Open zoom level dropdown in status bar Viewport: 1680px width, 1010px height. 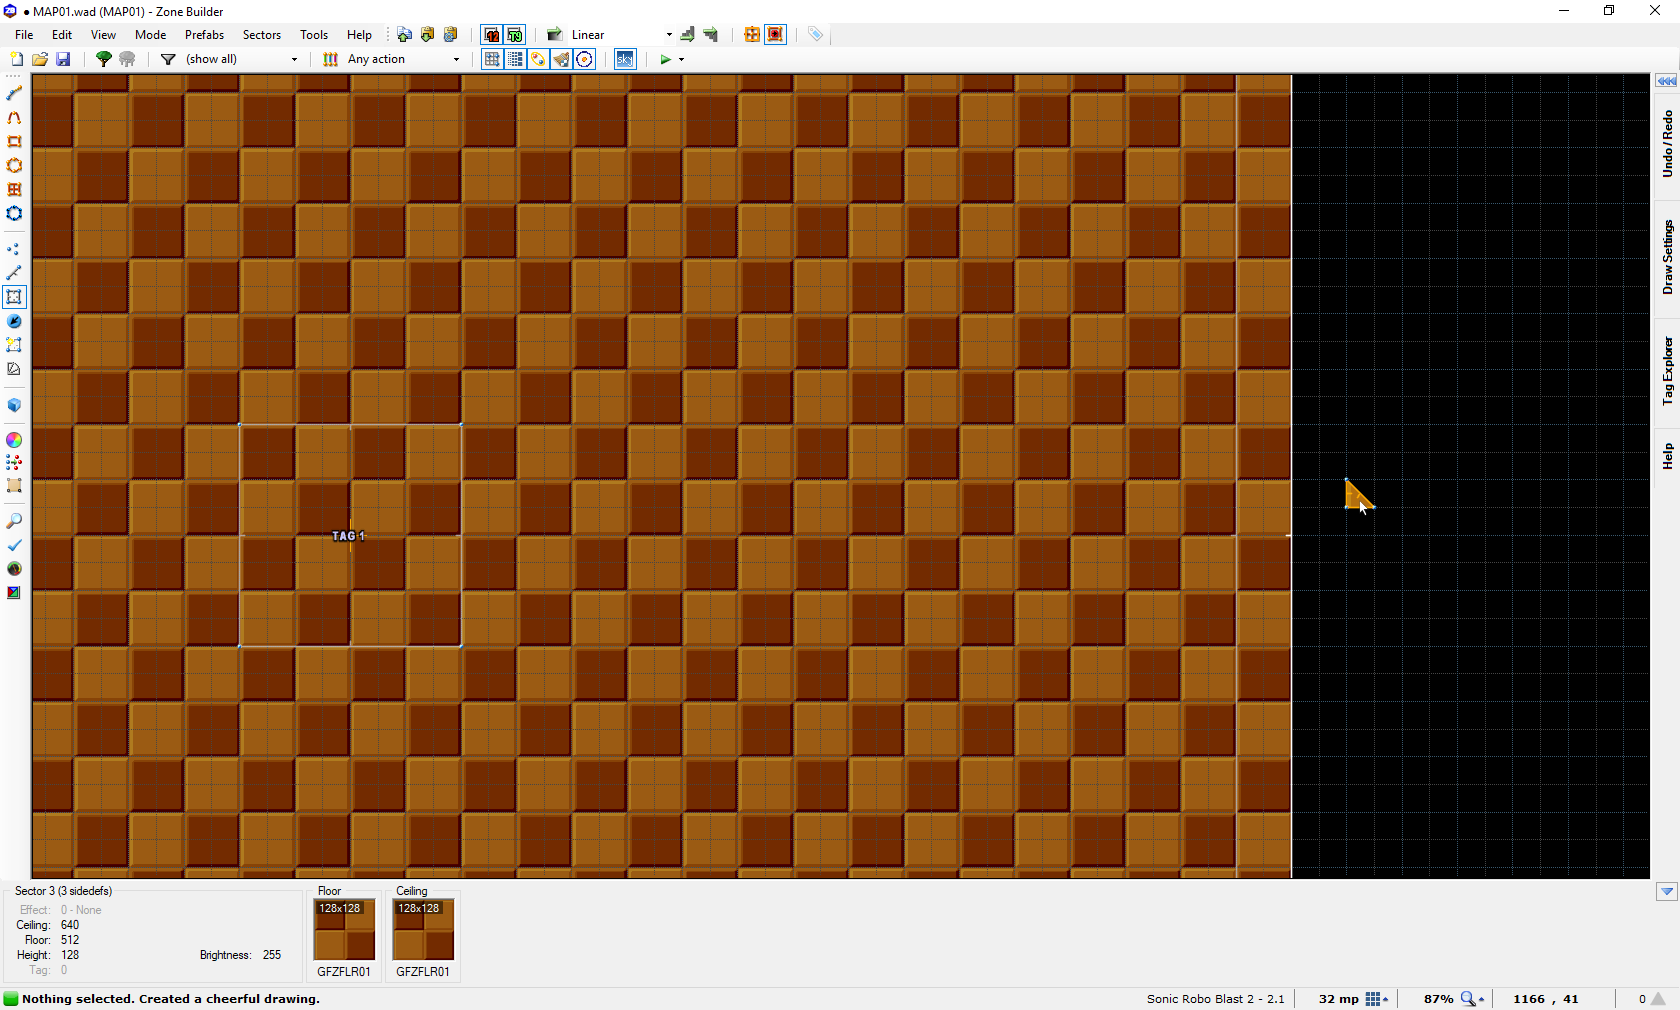tap(1473, 999)
